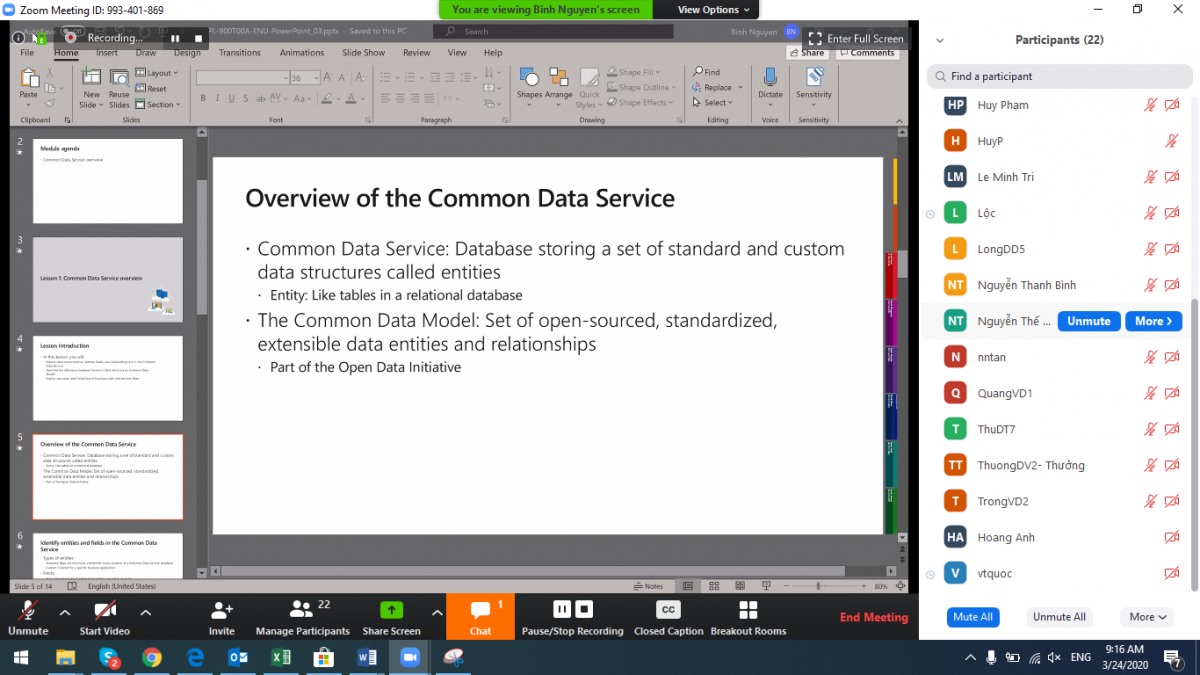Open Quick Styles in Drawing group
The height and width of the screenshot is (675, 1200).
click(x=589, y=88)
